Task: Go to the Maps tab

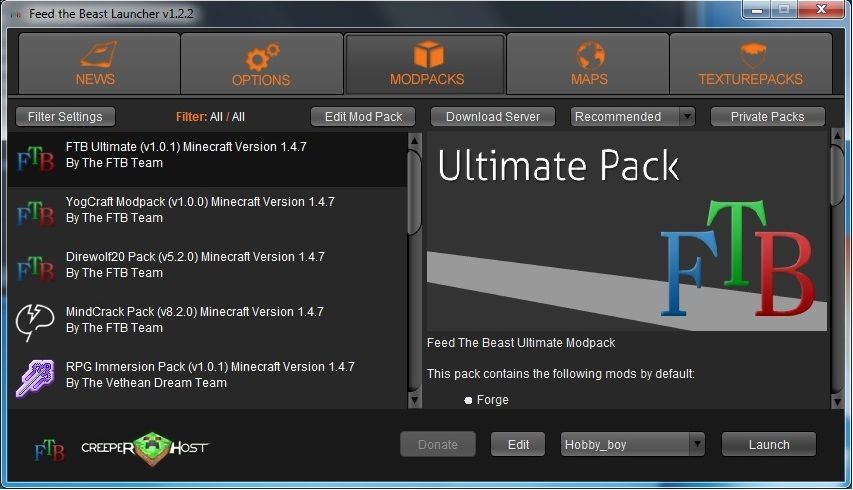Action: [x=588, y=63]
